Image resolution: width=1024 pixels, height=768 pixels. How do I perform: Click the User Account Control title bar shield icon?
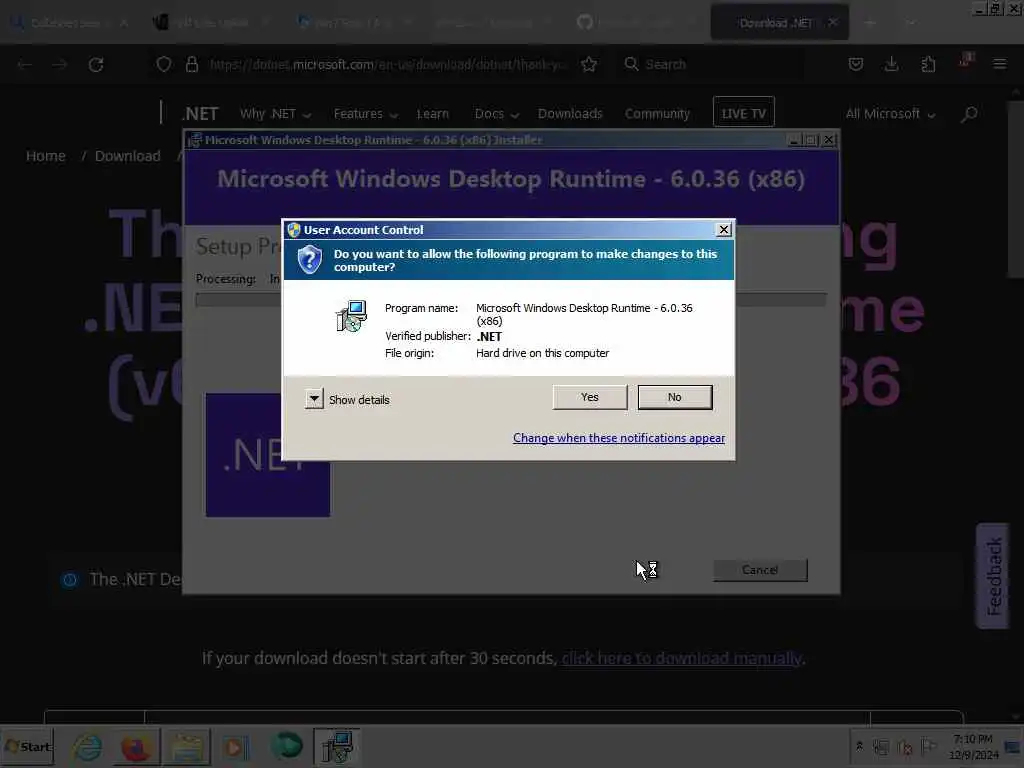click(294, 230)
